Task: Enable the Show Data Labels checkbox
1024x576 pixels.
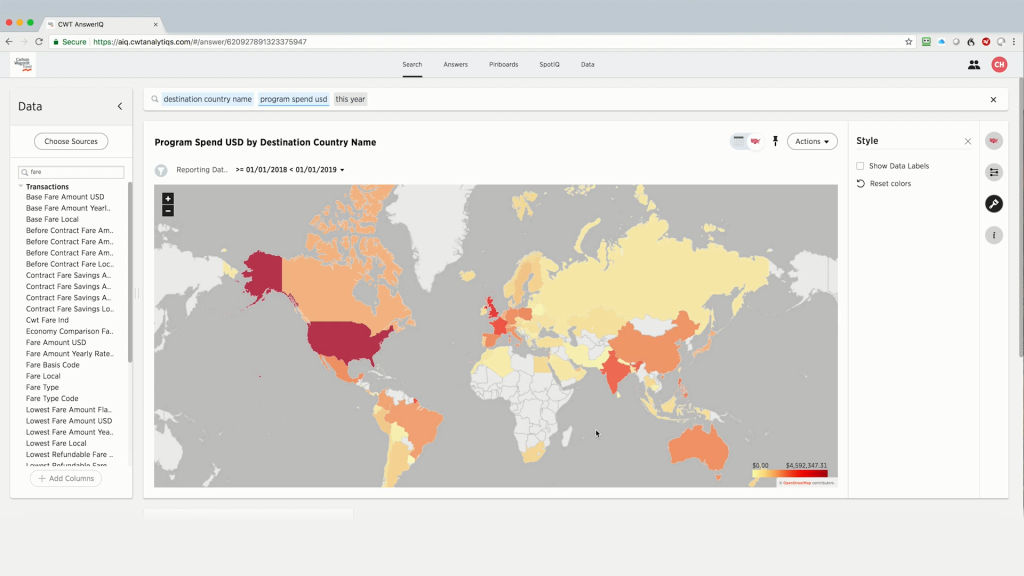Action: [860, 166]
